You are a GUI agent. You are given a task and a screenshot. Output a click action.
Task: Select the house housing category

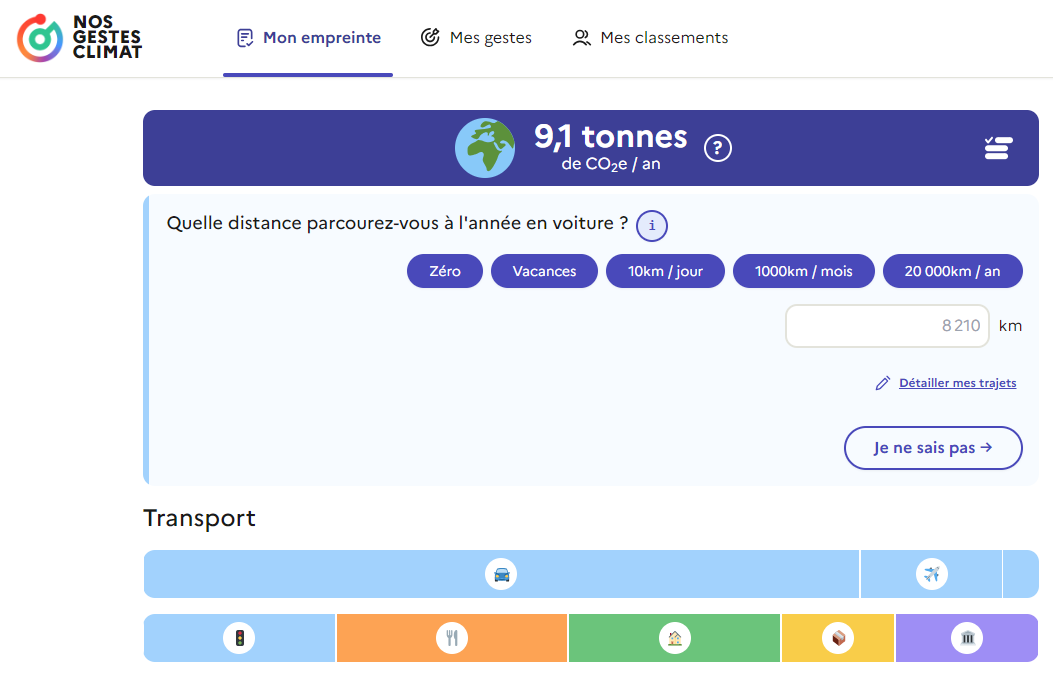pyautogui.click(x=674, y=638)
